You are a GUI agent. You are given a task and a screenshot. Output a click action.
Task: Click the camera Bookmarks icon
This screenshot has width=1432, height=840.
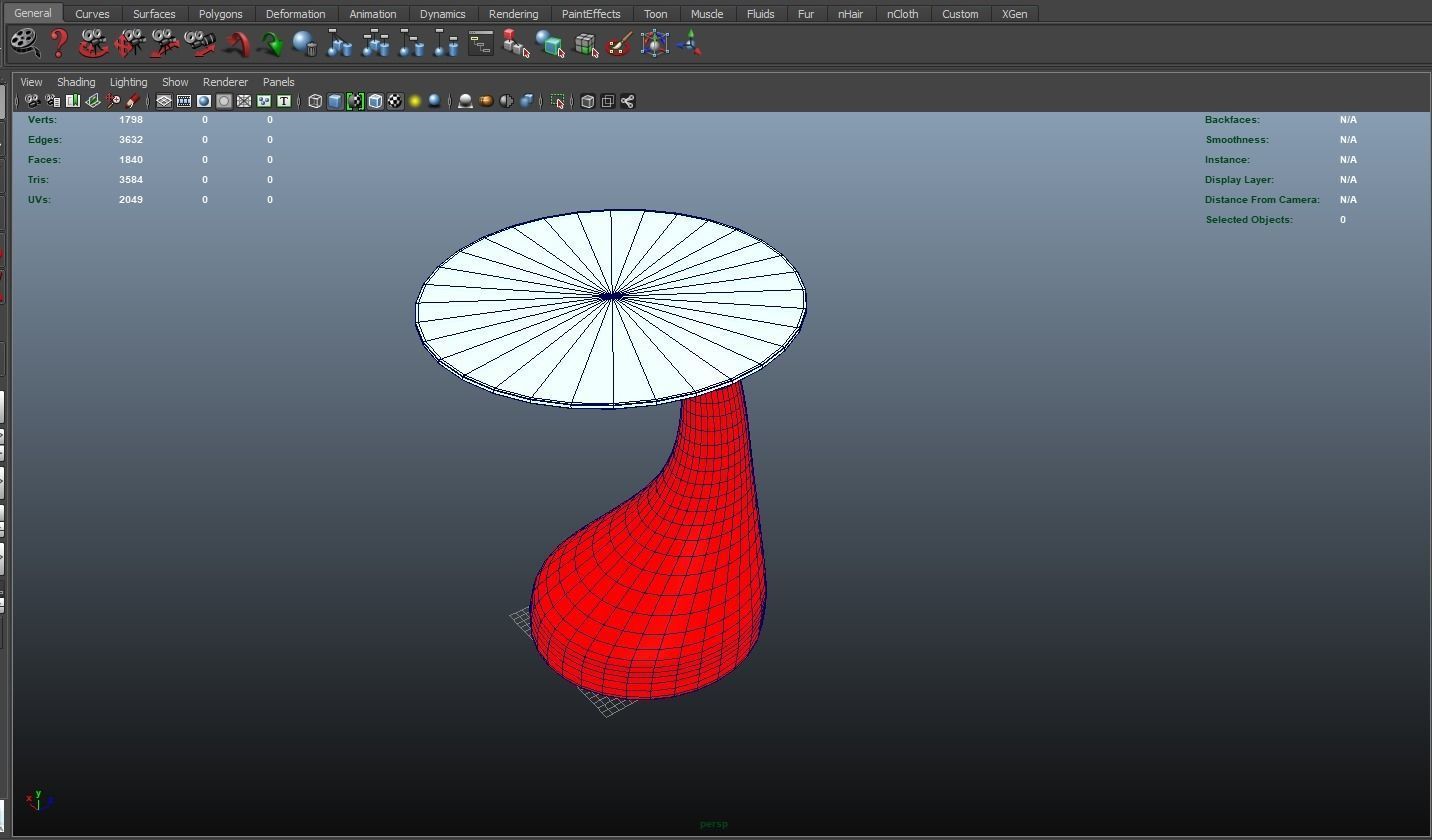click(x=72, y=101)
